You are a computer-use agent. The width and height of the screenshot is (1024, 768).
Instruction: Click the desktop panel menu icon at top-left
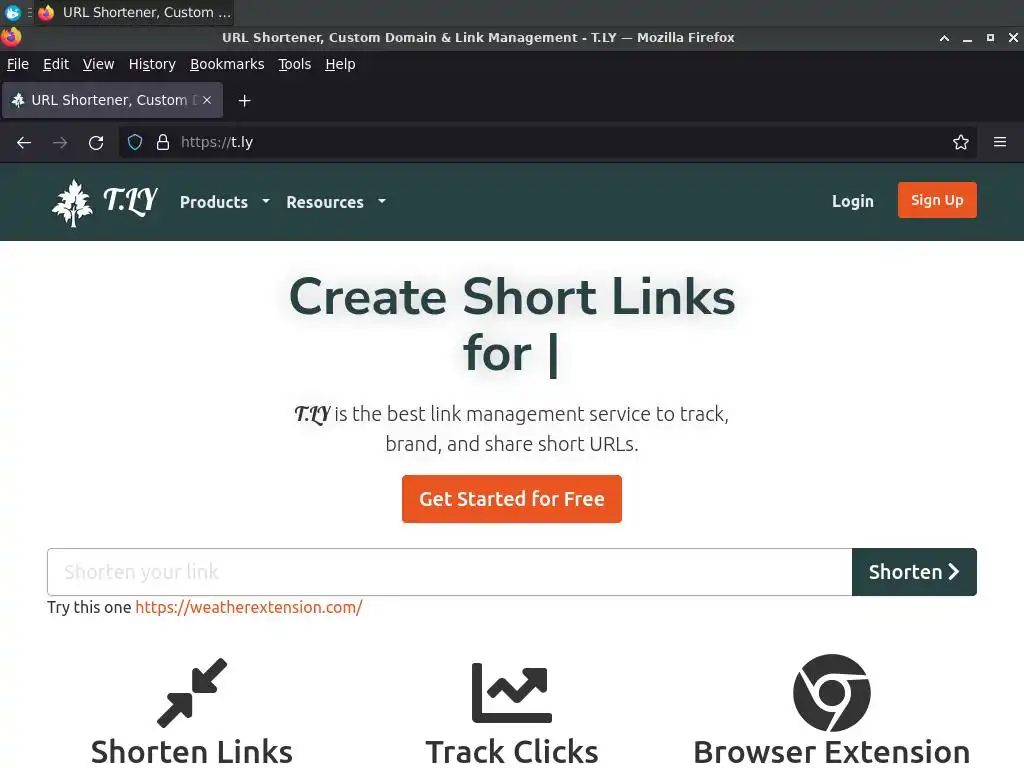coord(12,12)
